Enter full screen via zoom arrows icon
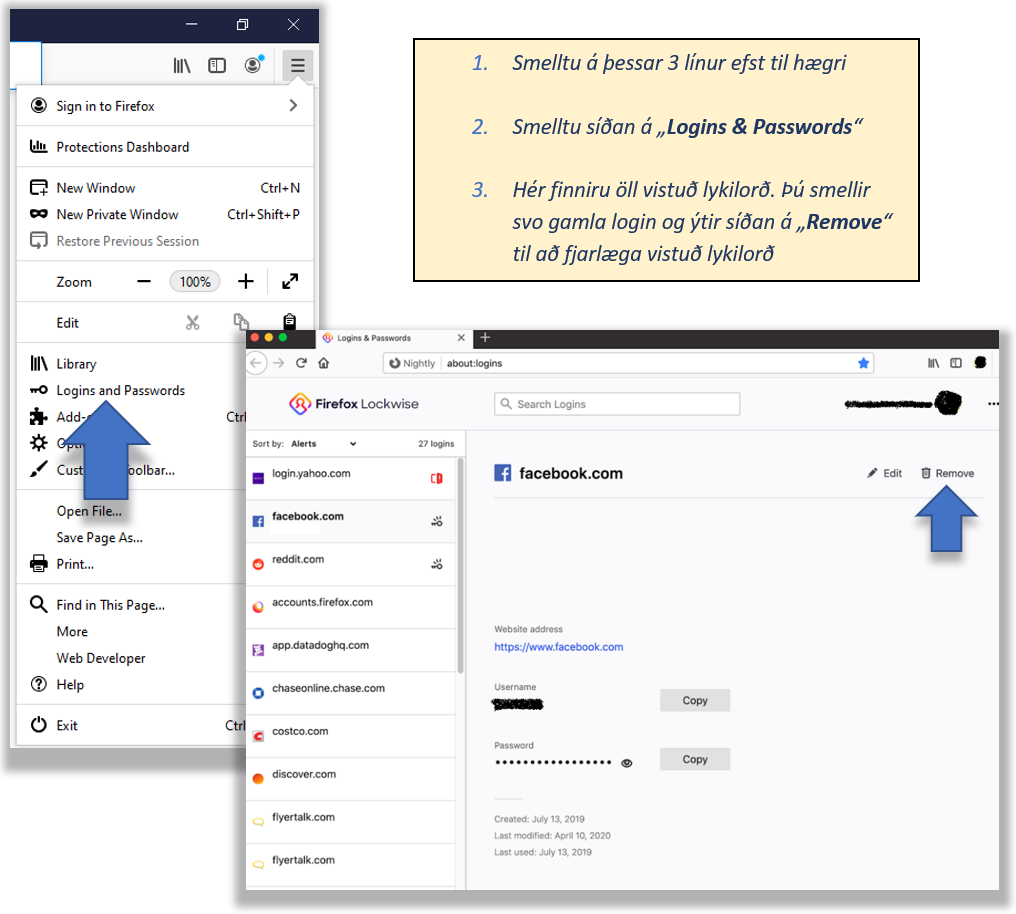 pyautogui.click(x=290, y=282)
